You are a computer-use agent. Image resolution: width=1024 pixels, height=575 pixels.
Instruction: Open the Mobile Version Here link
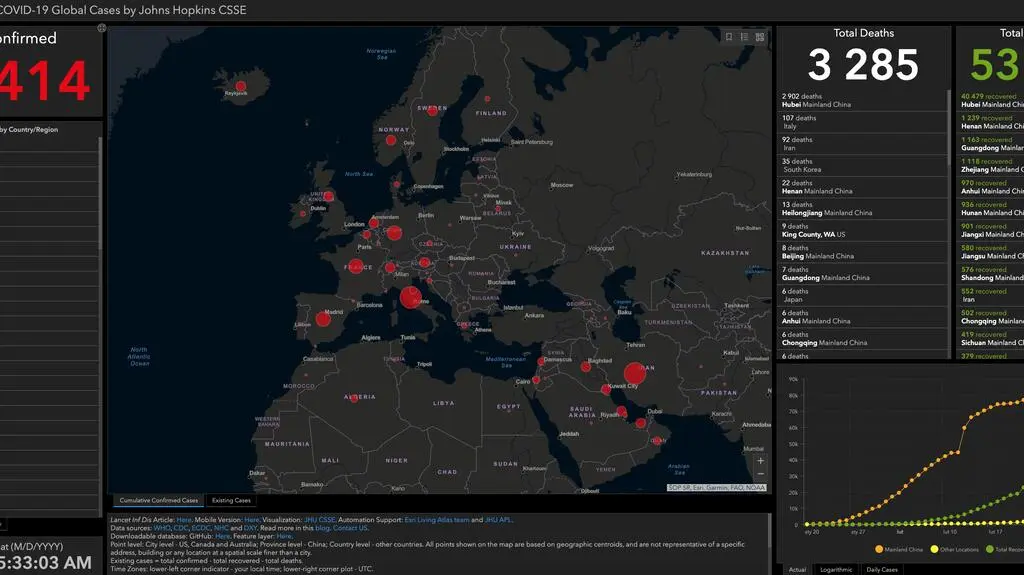pyautogui.click(x=251, y=520)
